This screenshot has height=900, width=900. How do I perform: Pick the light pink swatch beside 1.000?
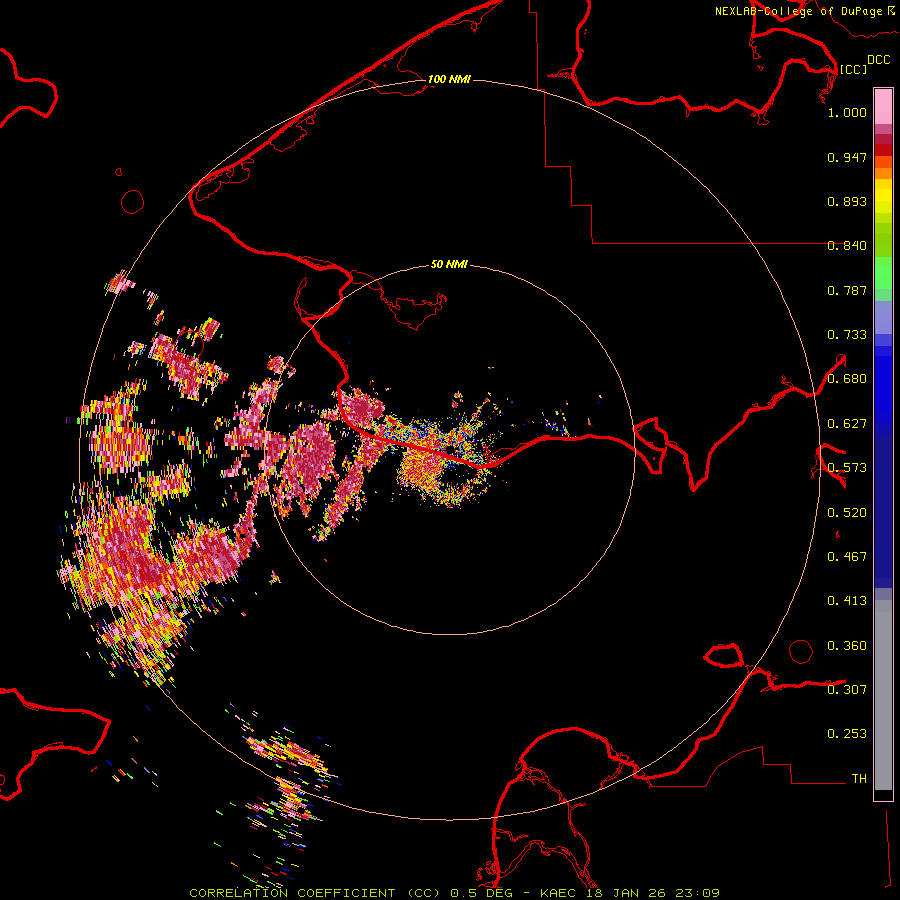[x=883, y=107]
